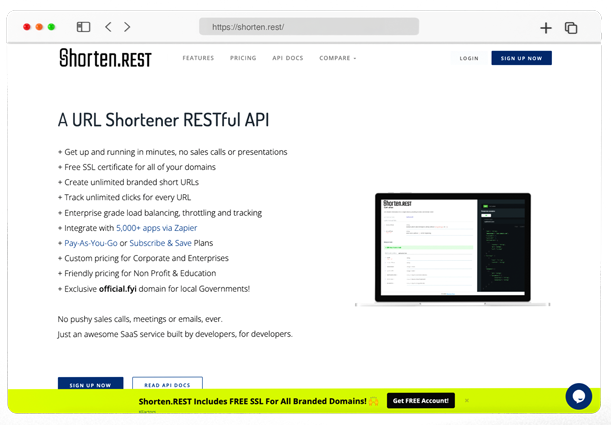This screenshot has height=425, width=611.
Task: Open the chat bubble widget
Action: click(579, 396)
